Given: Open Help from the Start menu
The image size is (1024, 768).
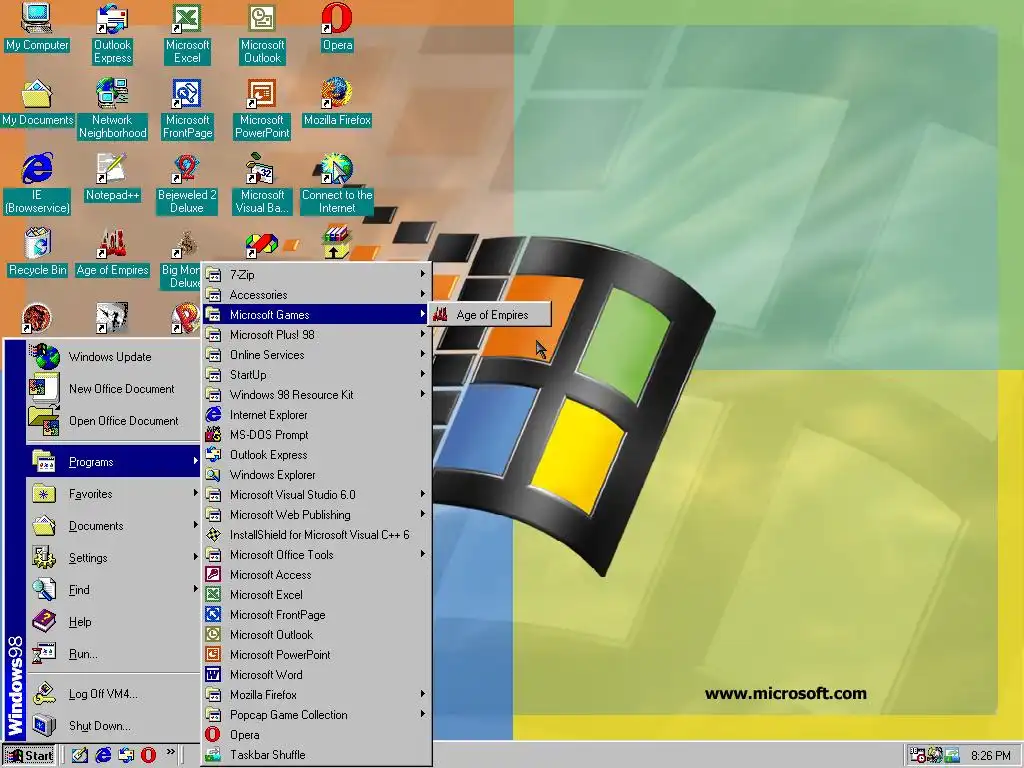Looking at the screenshot, I should point(114,622).
